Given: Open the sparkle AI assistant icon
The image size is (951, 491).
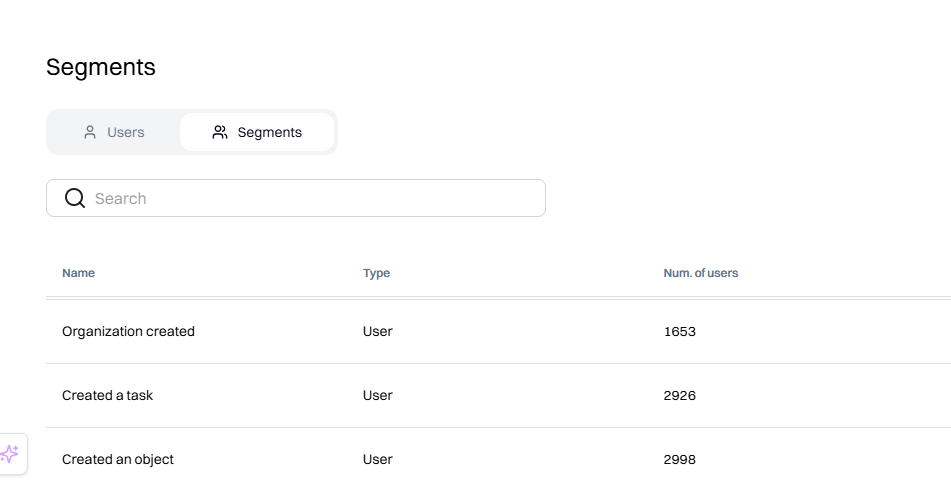Looking at the screenshot, I should (10, 454).
